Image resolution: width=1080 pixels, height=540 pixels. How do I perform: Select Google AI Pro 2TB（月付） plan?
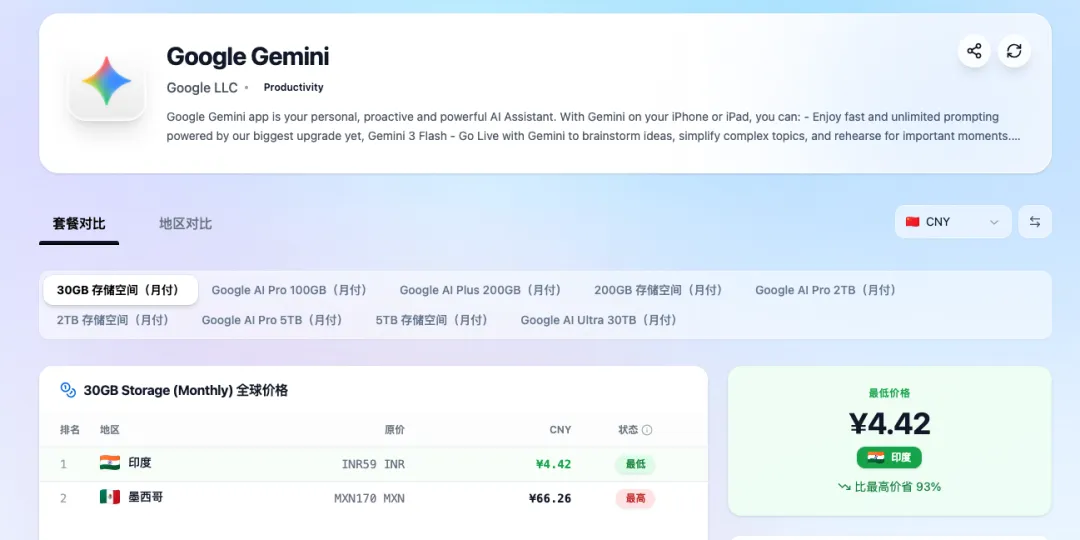(828, 290)
